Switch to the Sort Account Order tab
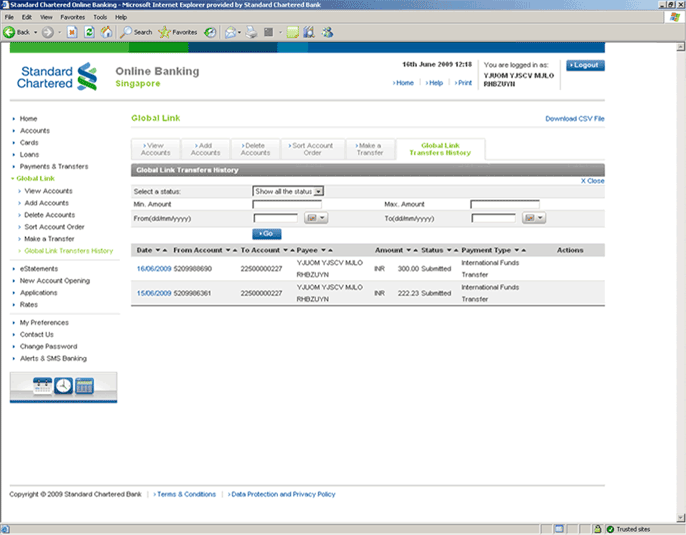The width and height of the screenshot is (686, 535). pos(313,149)
